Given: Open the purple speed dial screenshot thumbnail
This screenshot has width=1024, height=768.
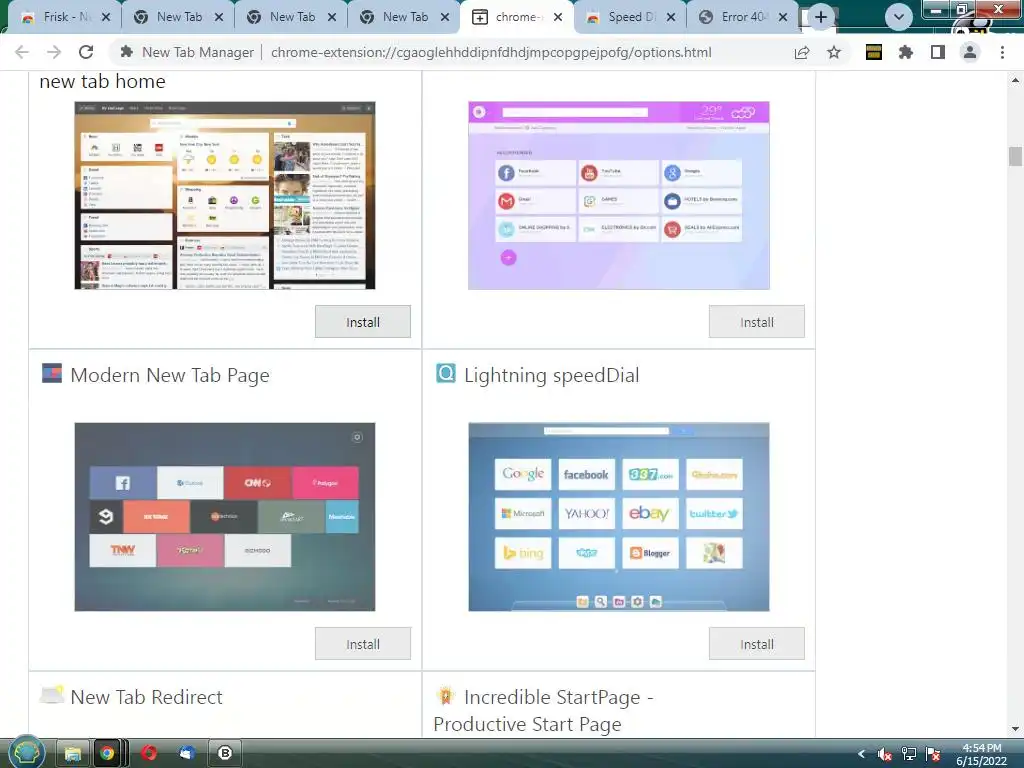Looking at the screenshot, I should [618, 195].
